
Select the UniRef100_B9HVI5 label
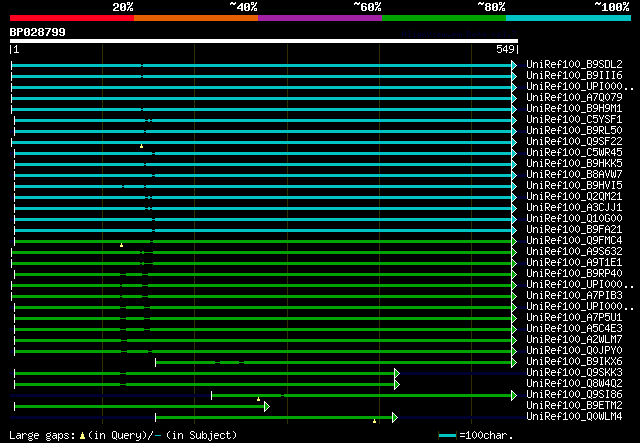tap(574, 186)
